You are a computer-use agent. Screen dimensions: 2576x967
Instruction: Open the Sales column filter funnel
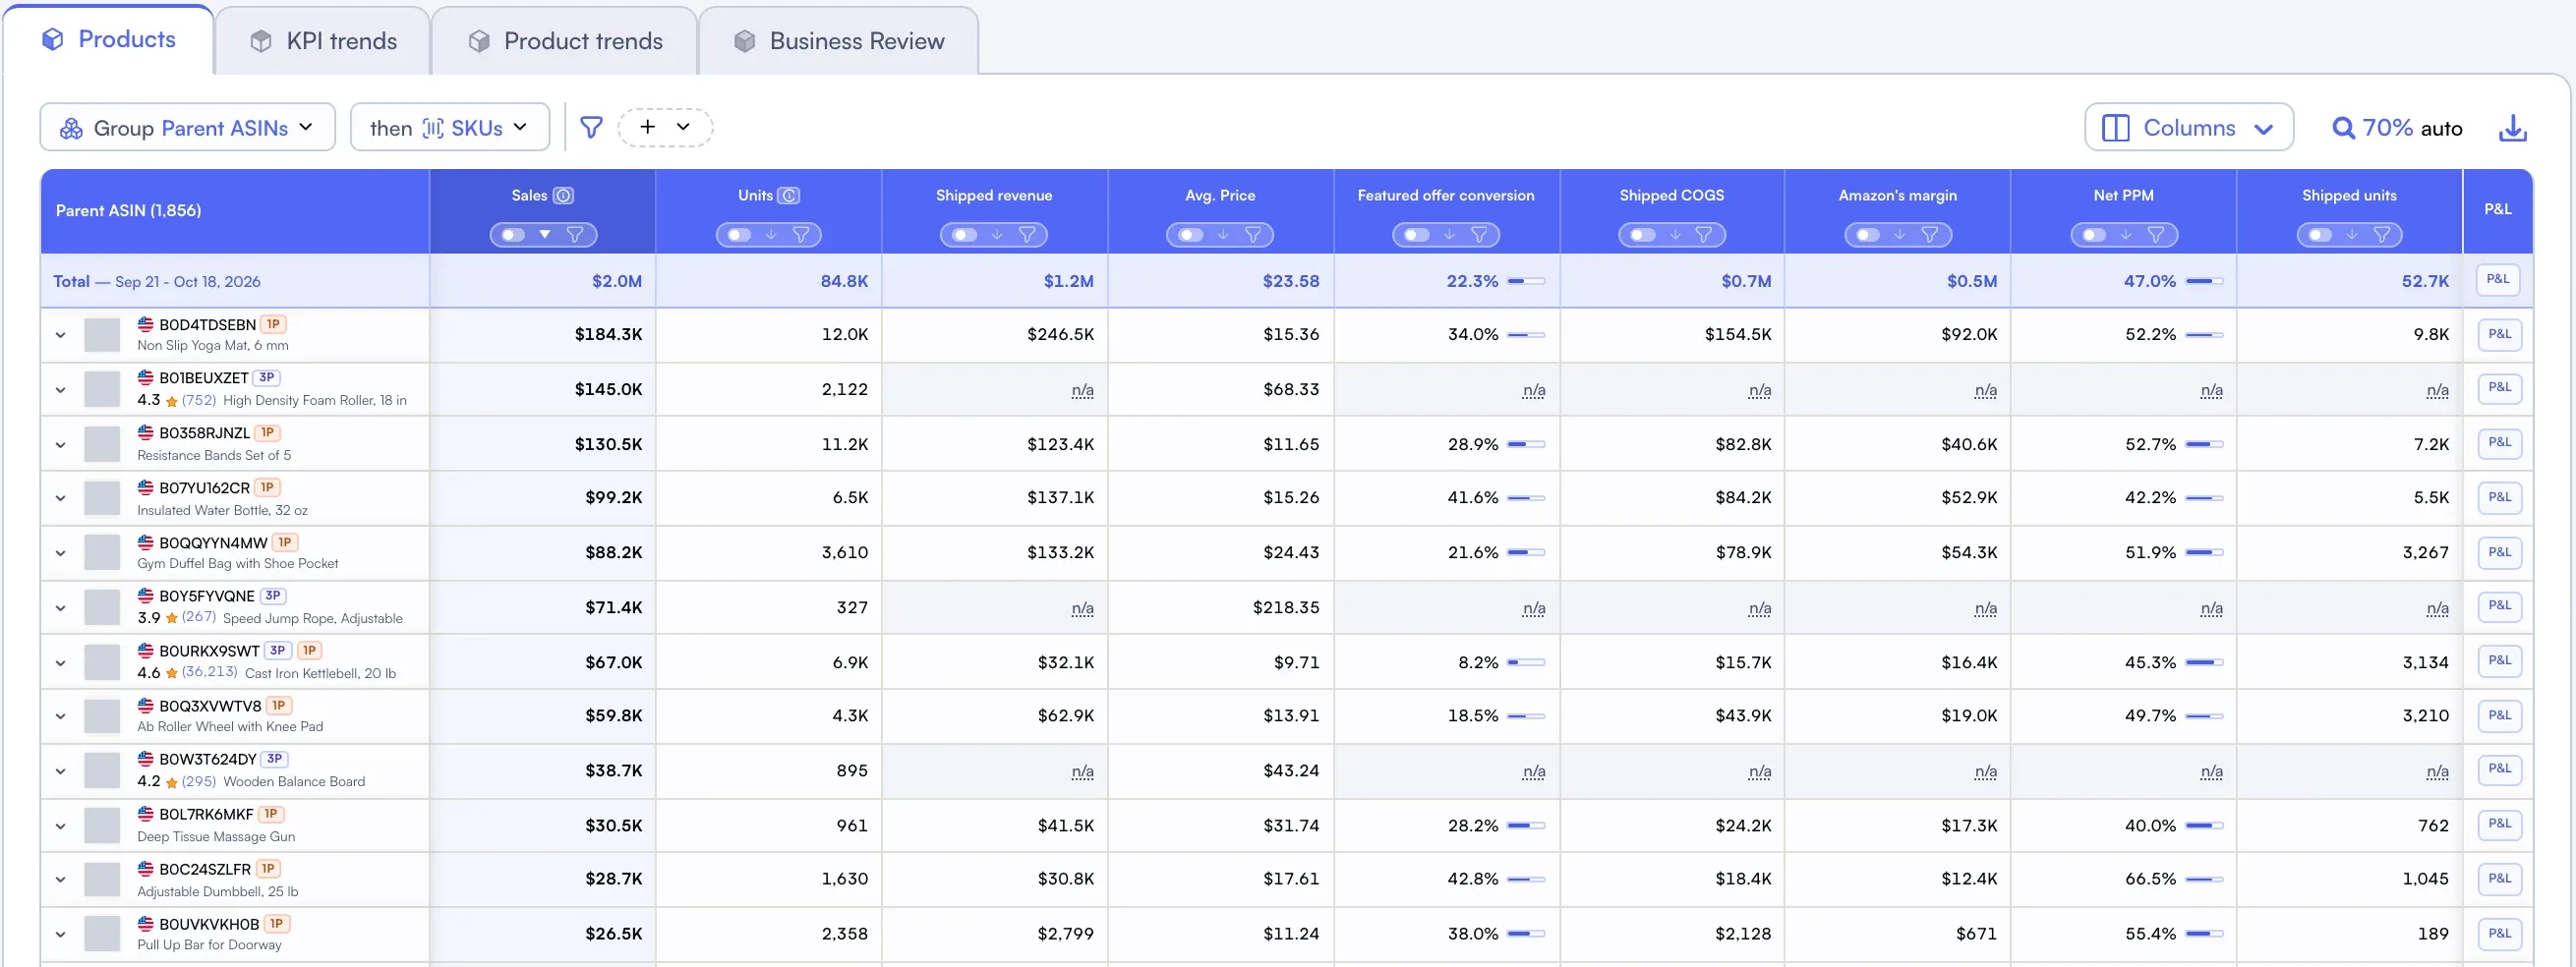coord(575,235)
